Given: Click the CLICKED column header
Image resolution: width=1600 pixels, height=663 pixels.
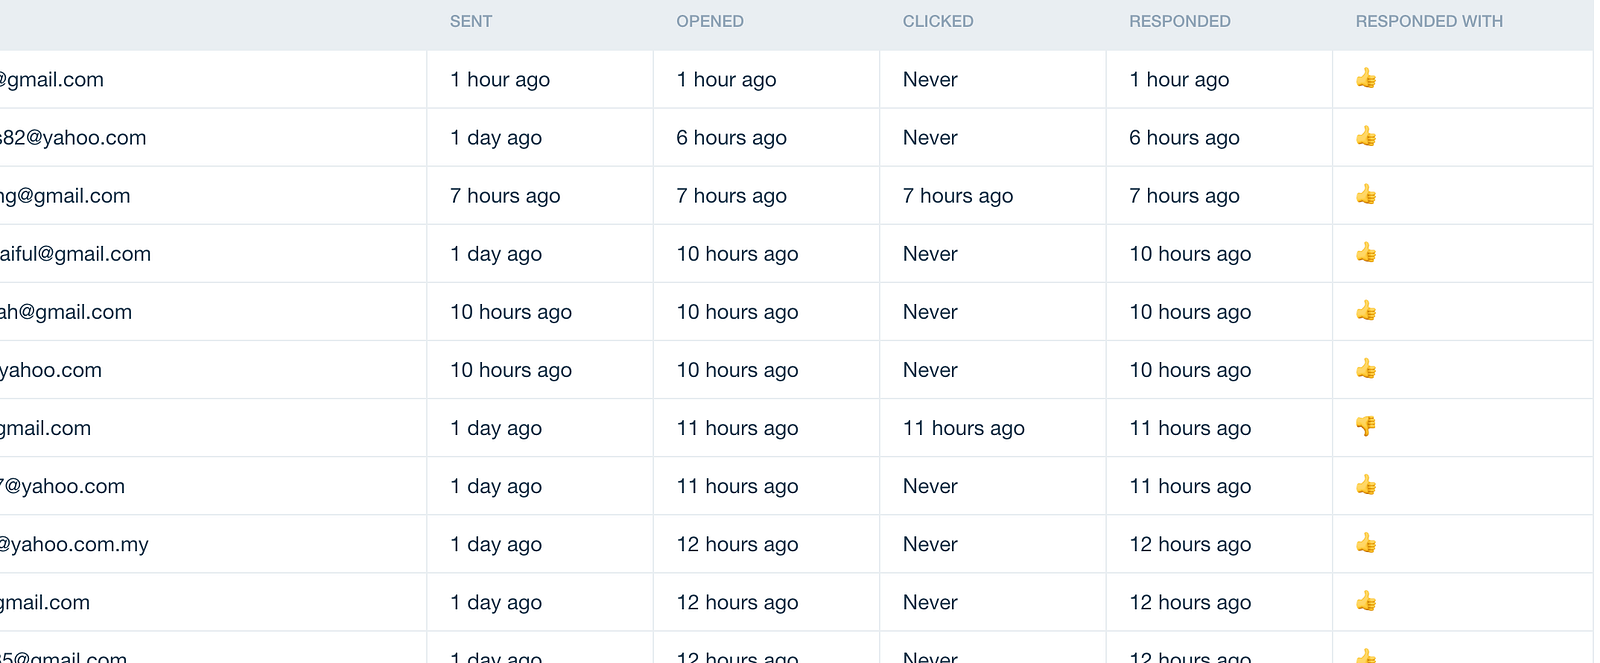Looking at the screenshot, I should (x=938, y=21).
